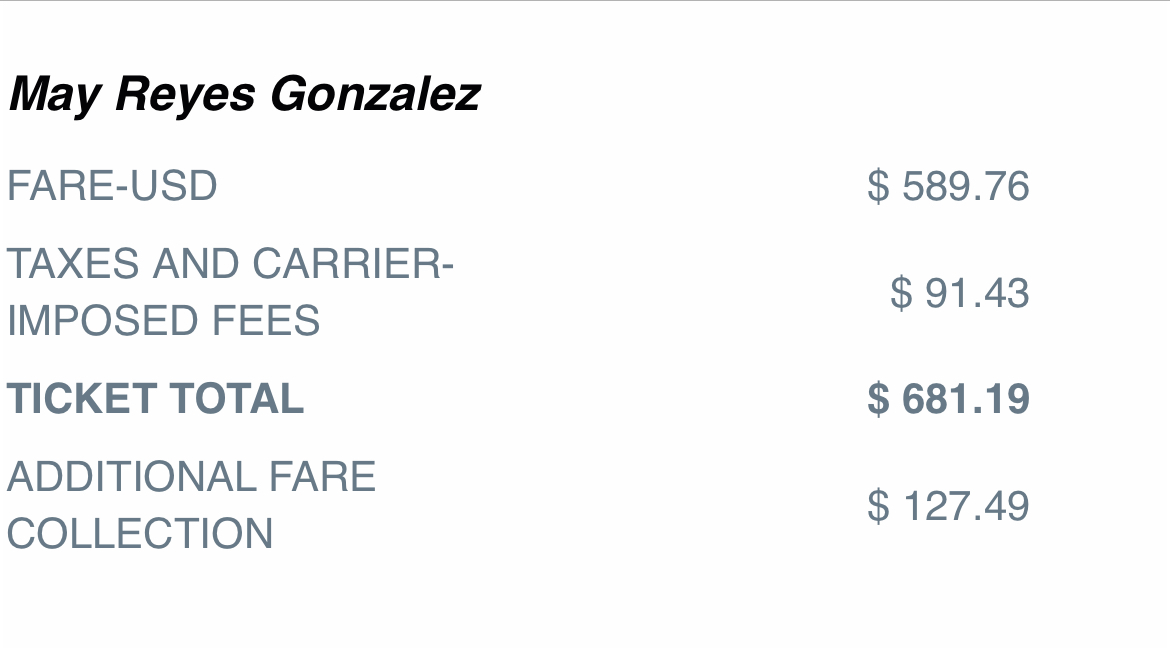Click the first name May
Viewport: 1170px width, 648px height.
pos(54,95)
